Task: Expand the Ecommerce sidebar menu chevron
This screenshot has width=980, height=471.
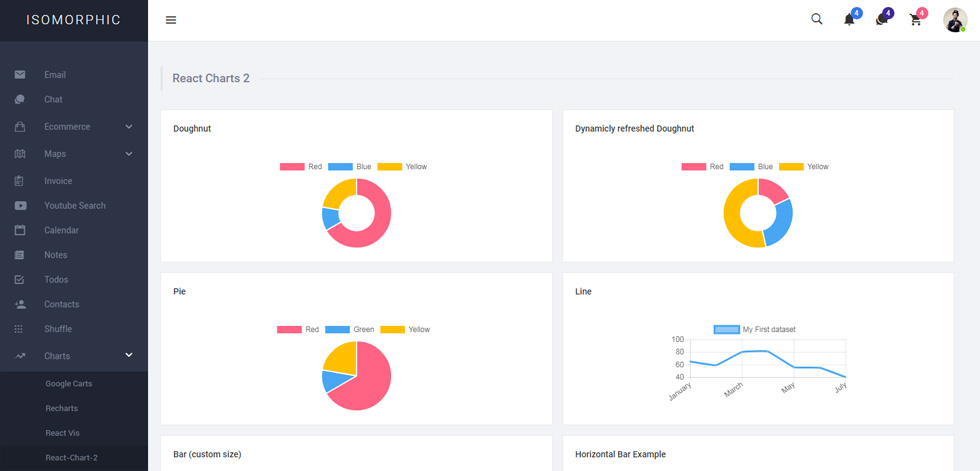Action: click(129, 127)
